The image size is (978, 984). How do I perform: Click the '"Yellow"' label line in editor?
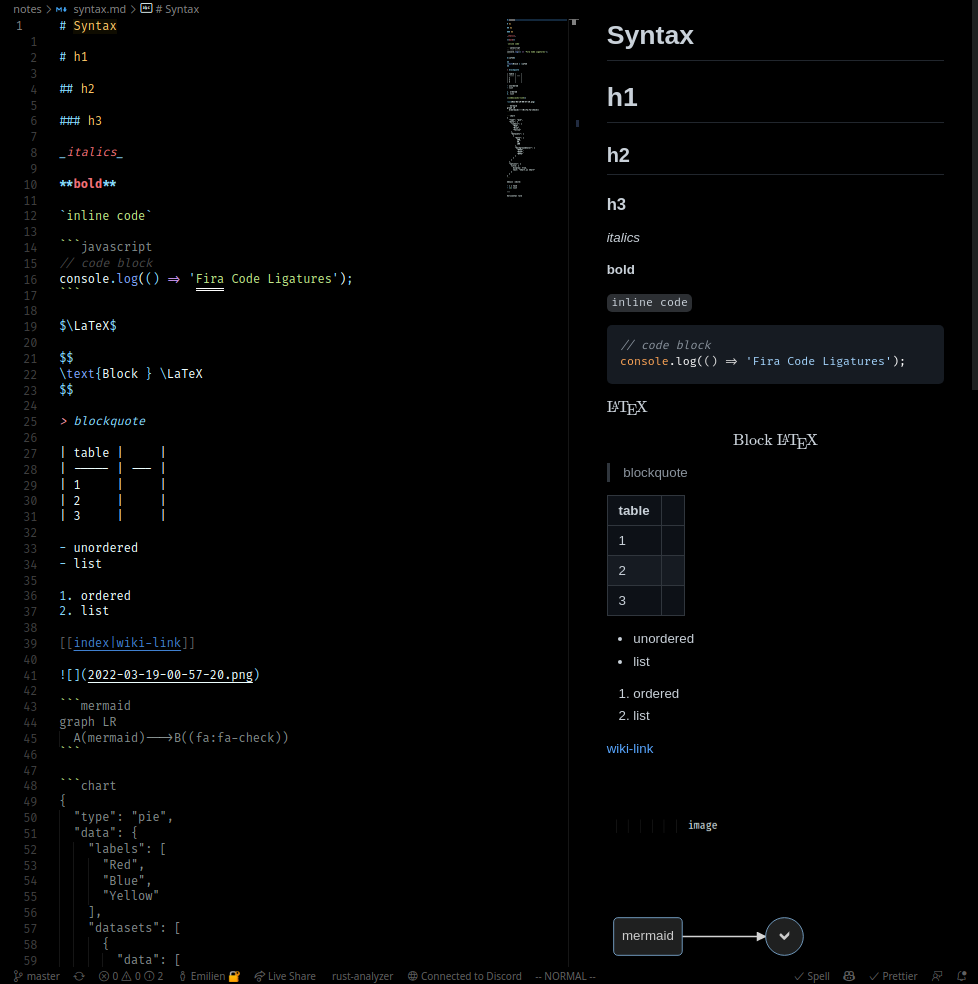[x=131, y=896]
